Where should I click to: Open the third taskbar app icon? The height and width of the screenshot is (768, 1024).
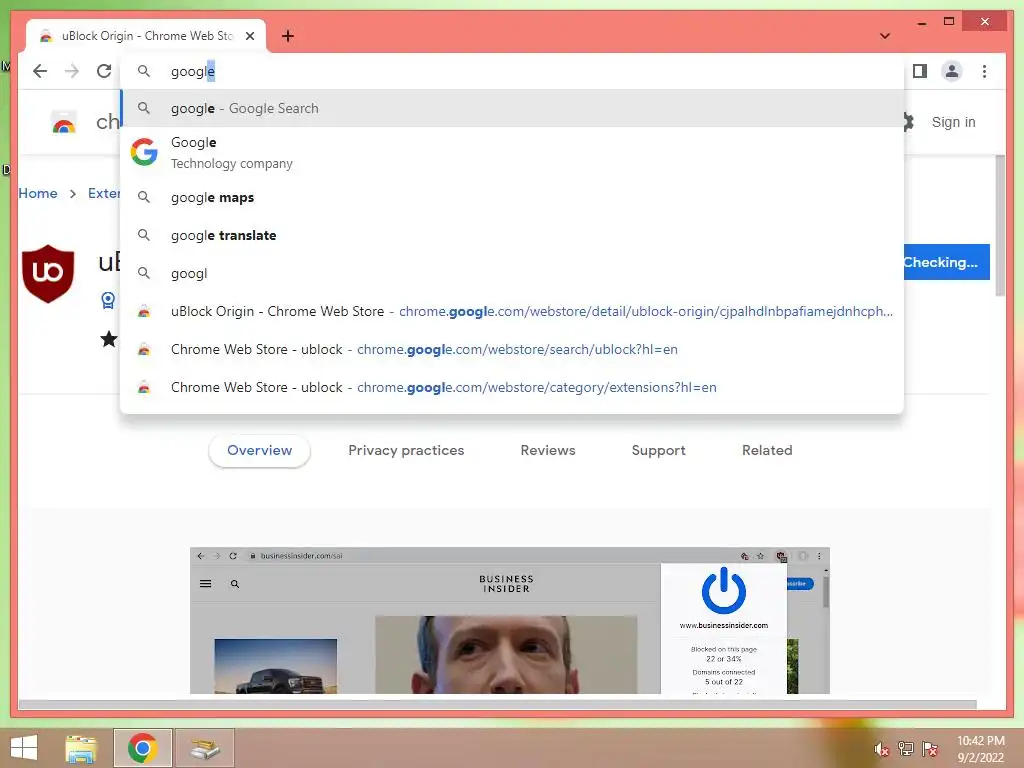pos(204,748)
